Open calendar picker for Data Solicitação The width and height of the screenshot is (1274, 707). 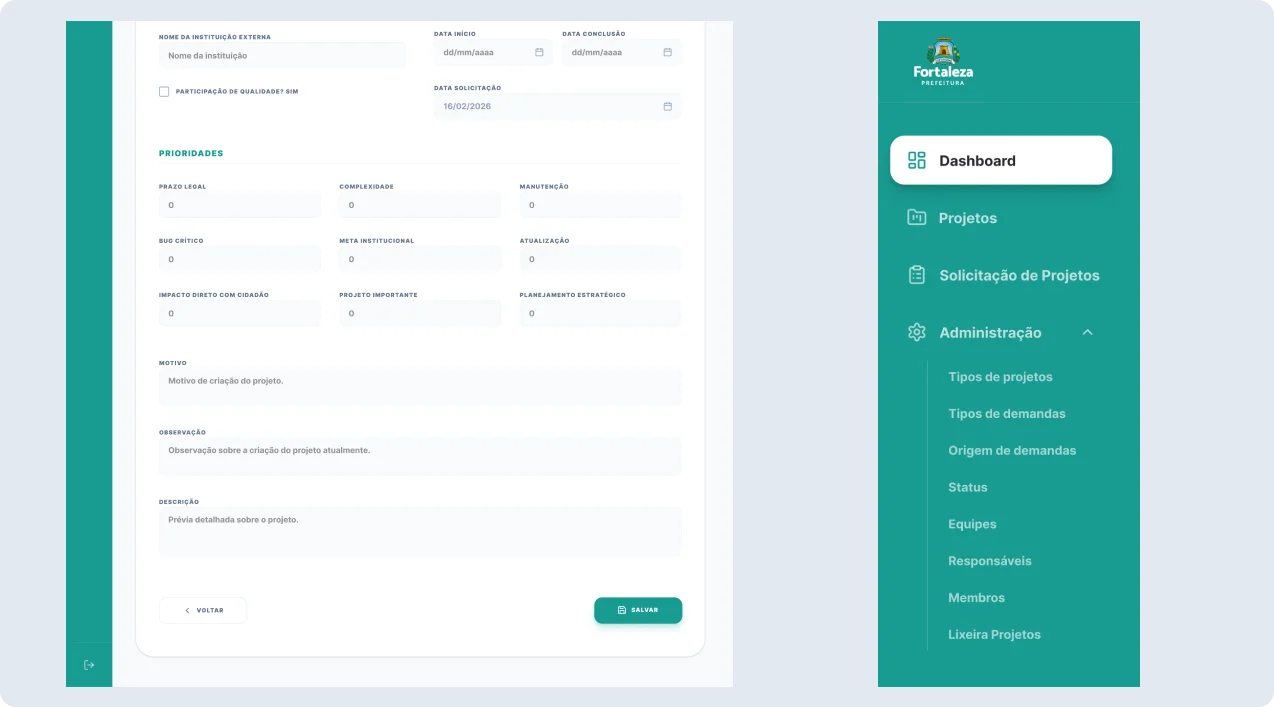pos(667,106)
